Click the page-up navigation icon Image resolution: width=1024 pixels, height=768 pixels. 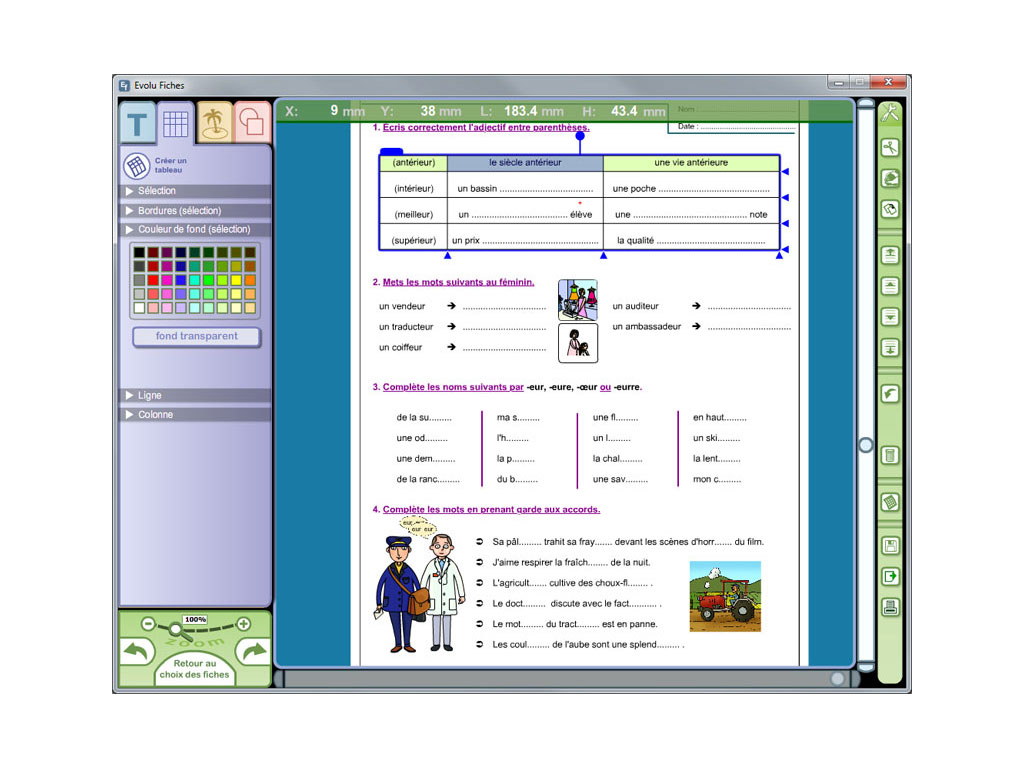(890, 286)
